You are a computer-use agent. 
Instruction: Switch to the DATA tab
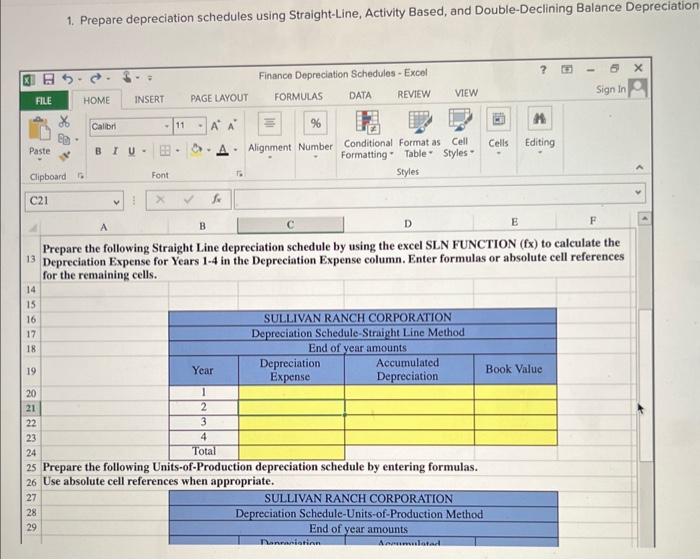coord(360,95)
